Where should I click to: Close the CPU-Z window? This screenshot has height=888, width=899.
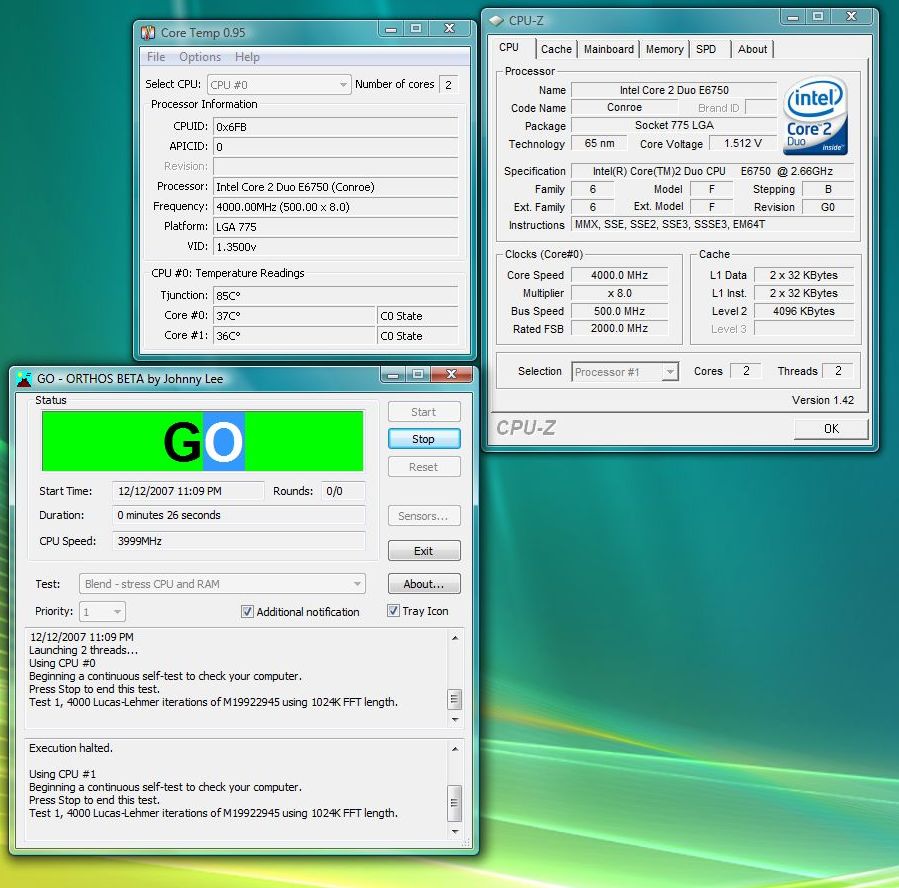[x=852, y=17]
